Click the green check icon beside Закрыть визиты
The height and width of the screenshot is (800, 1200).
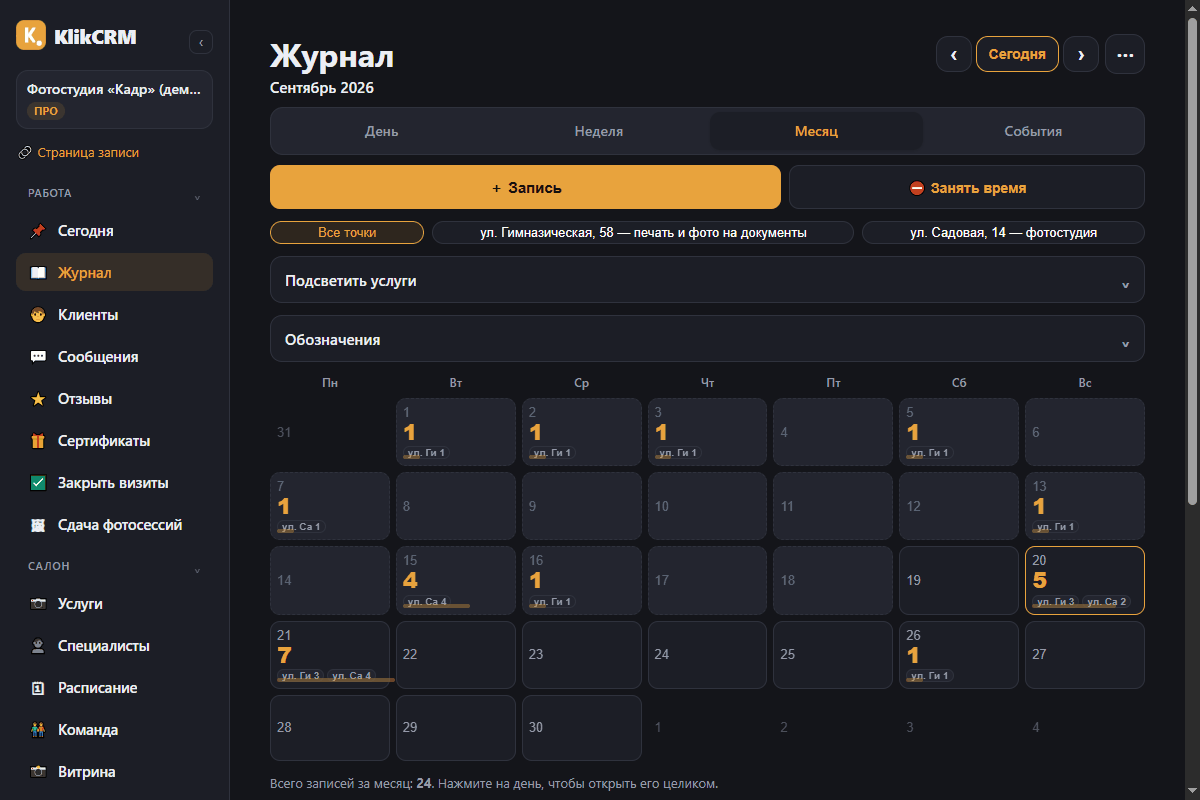[38, 483]
